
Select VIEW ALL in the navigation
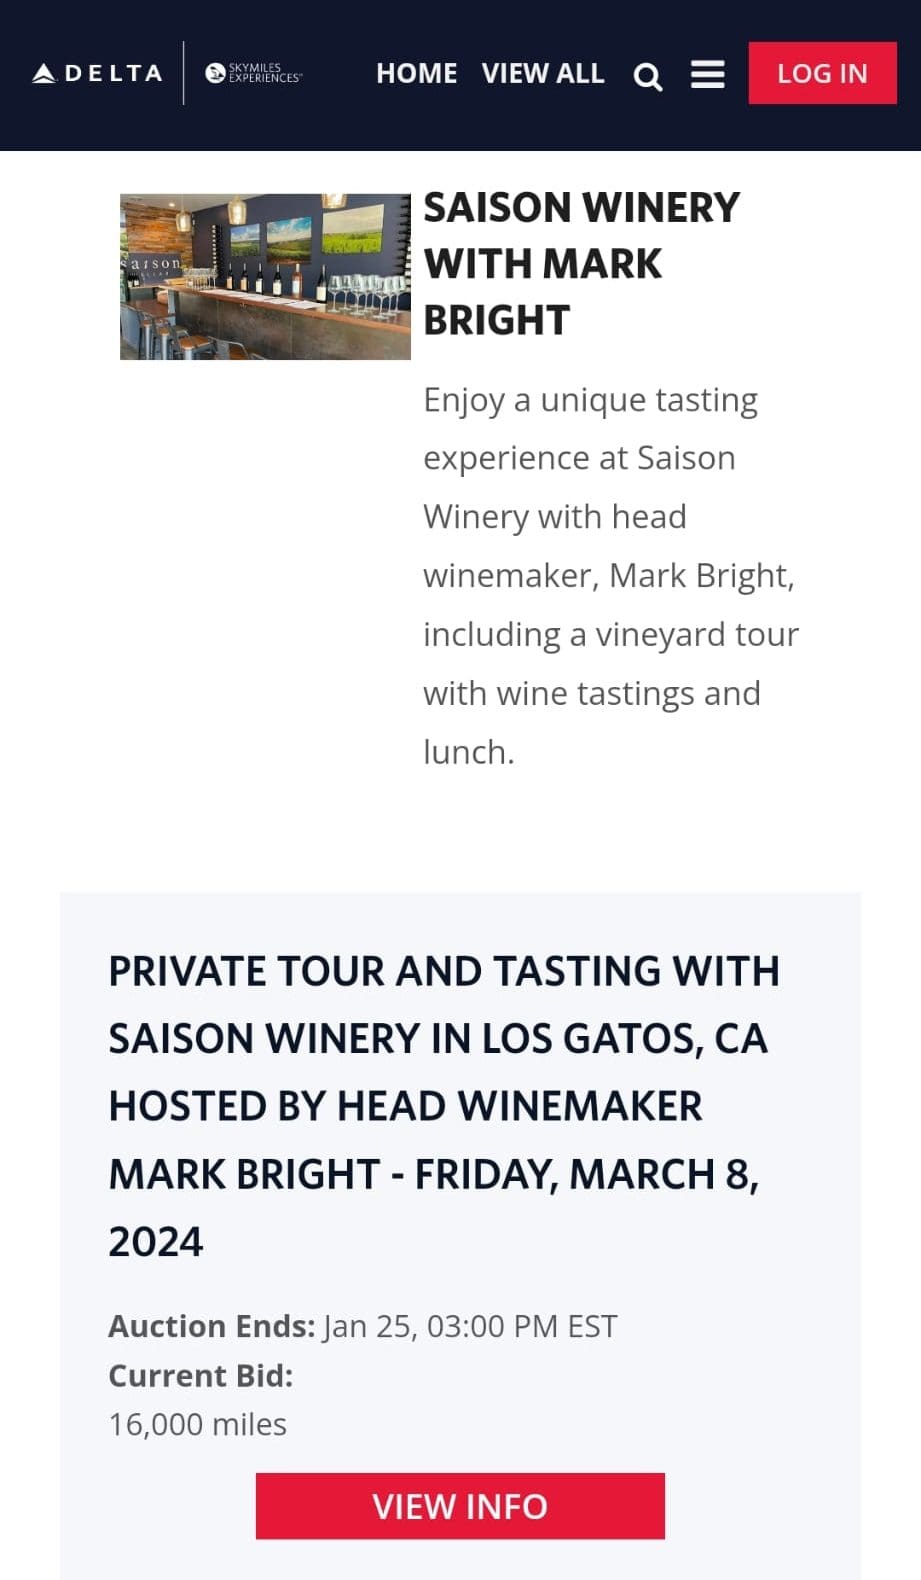543,73
